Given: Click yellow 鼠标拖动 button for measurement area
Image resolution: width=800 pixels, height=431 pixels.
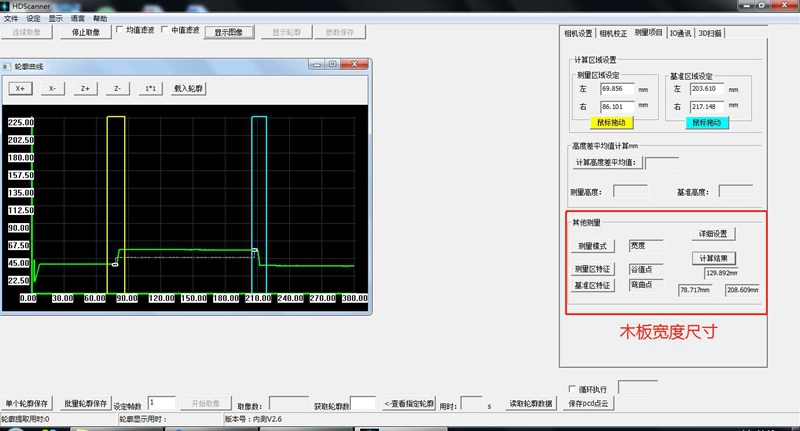Looking at the screenshot, I should [x=610, y=122].
